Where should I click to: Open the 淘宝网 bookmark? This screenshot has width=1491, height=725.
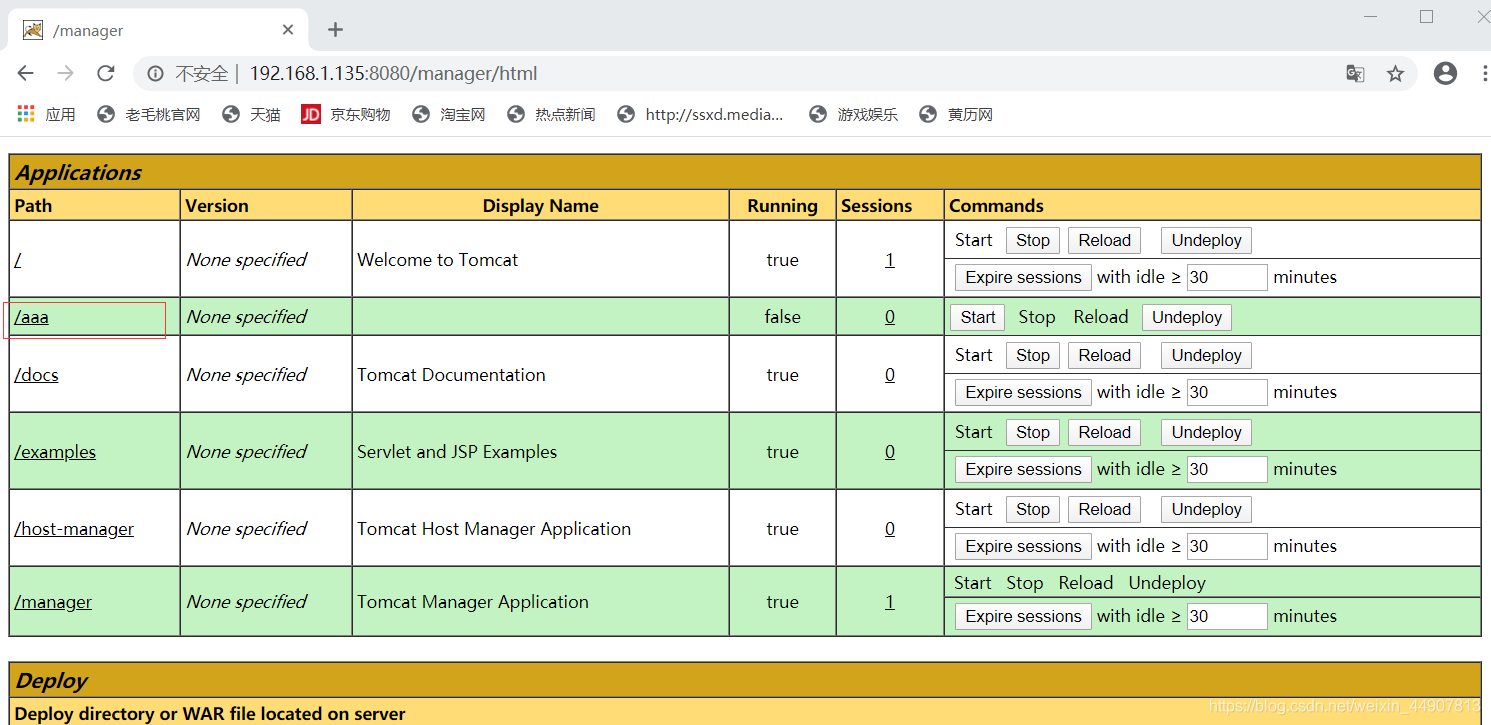click(x=449, y=114)
